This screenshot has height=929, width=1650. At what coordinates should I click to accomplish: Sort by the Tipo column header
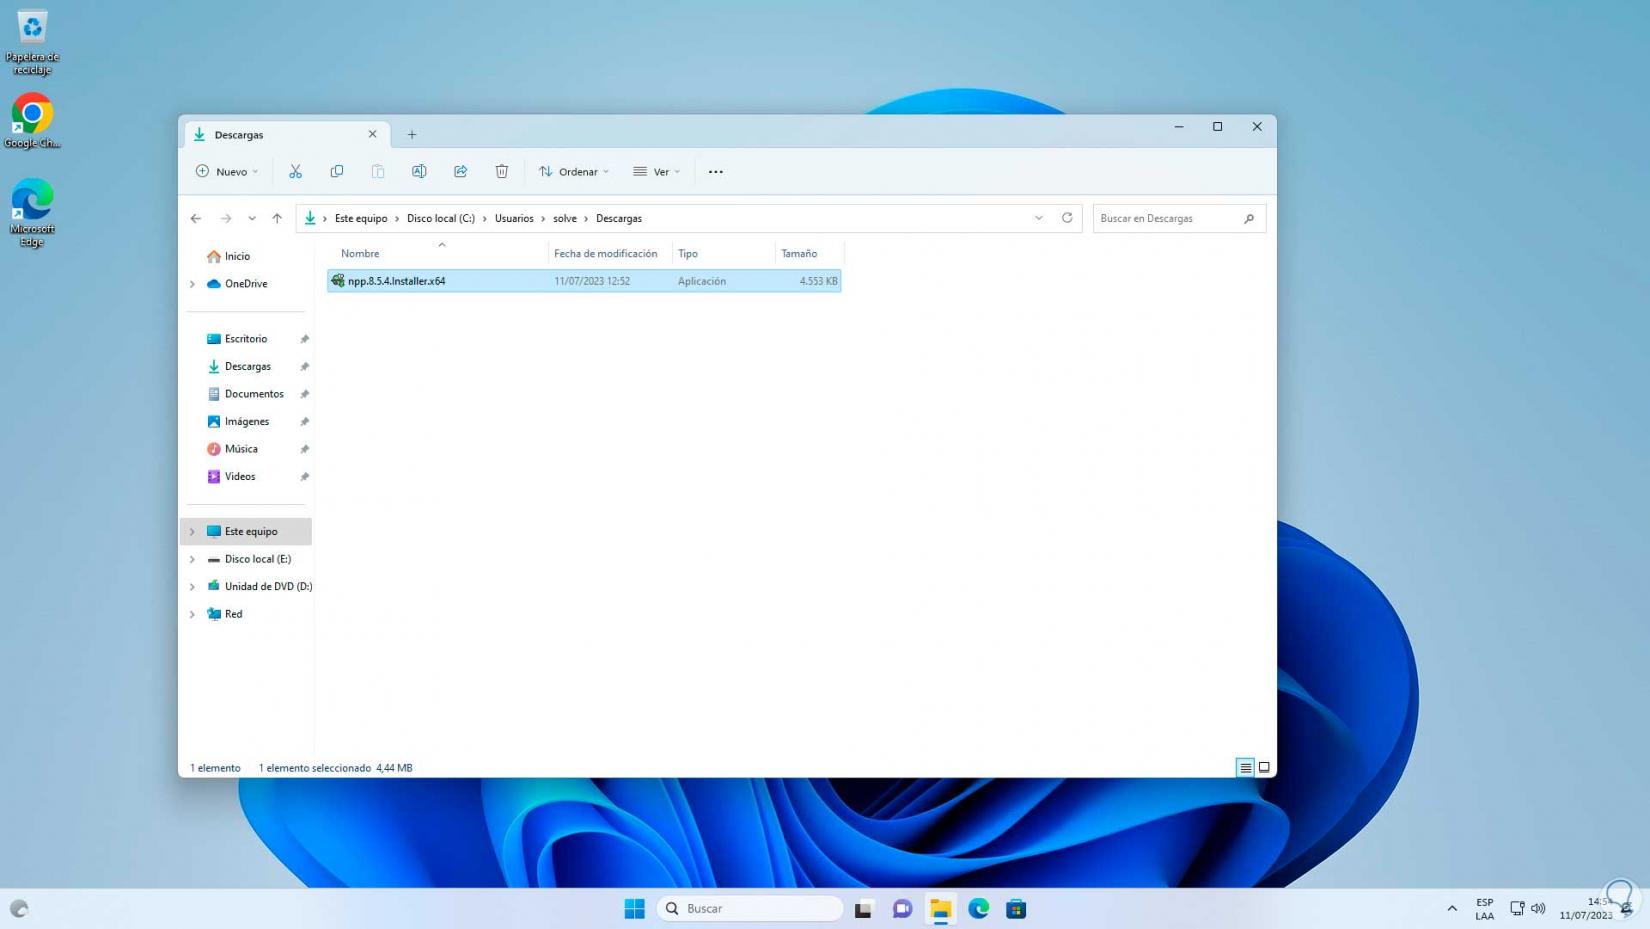point(688,254)
